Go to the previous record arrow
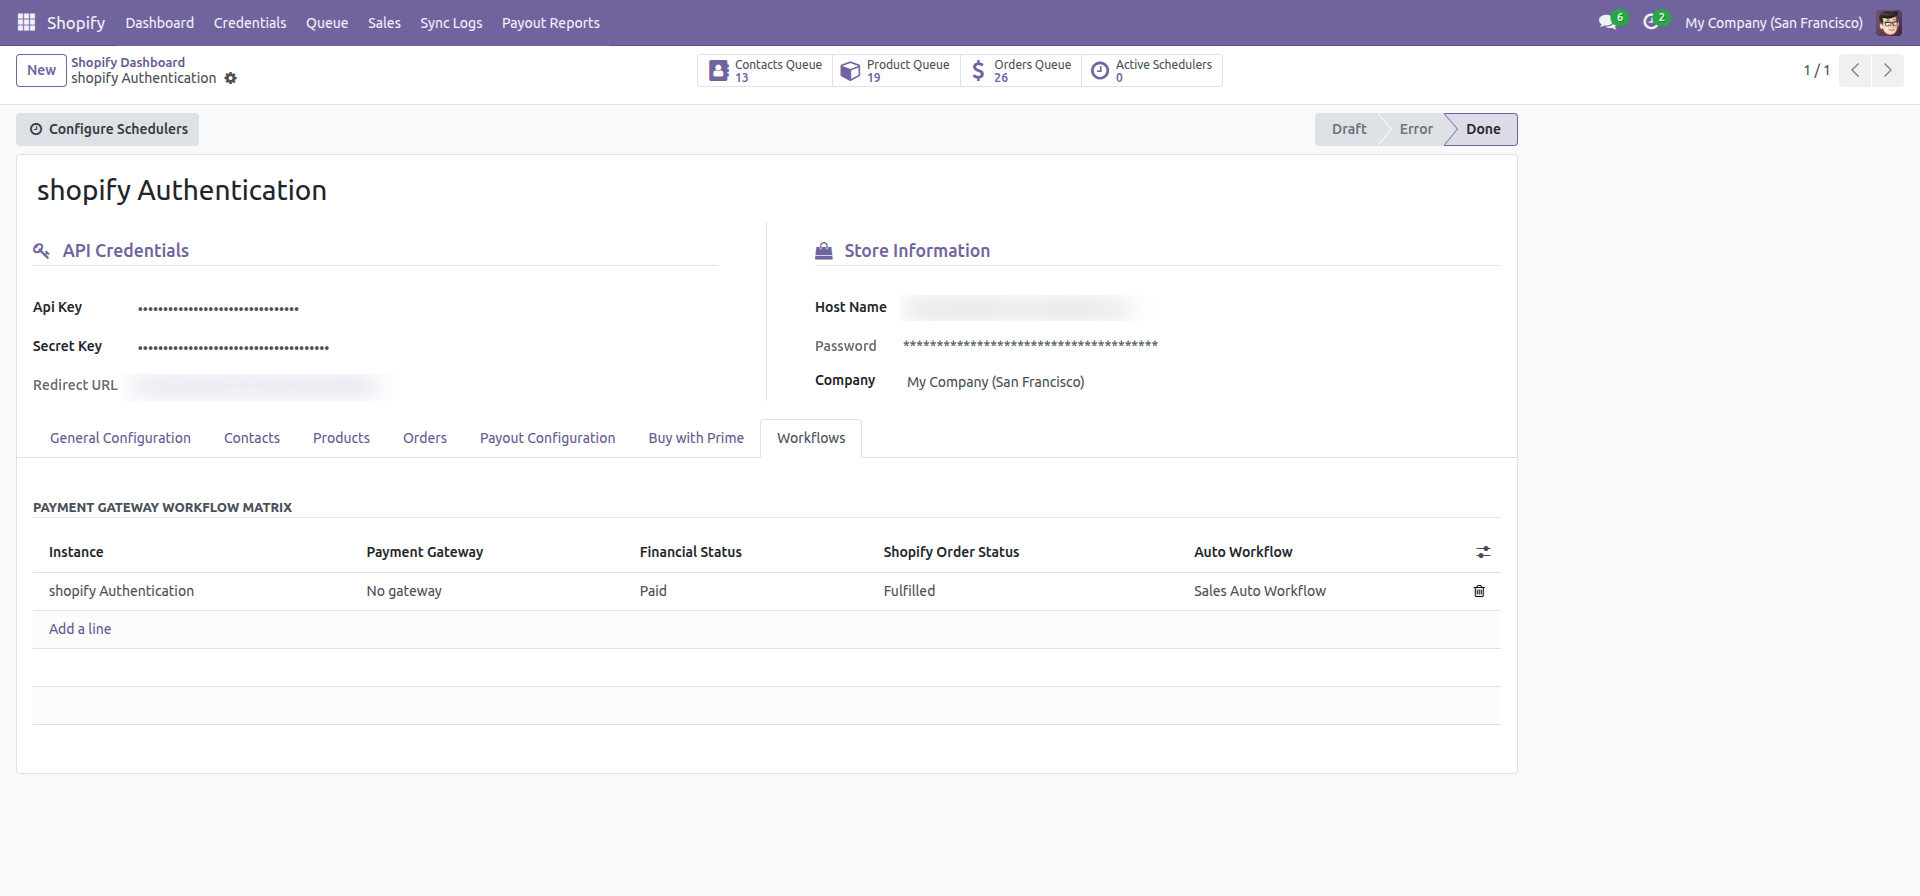The width and height of the screenshot is (1920, 896). point(1855,70)
